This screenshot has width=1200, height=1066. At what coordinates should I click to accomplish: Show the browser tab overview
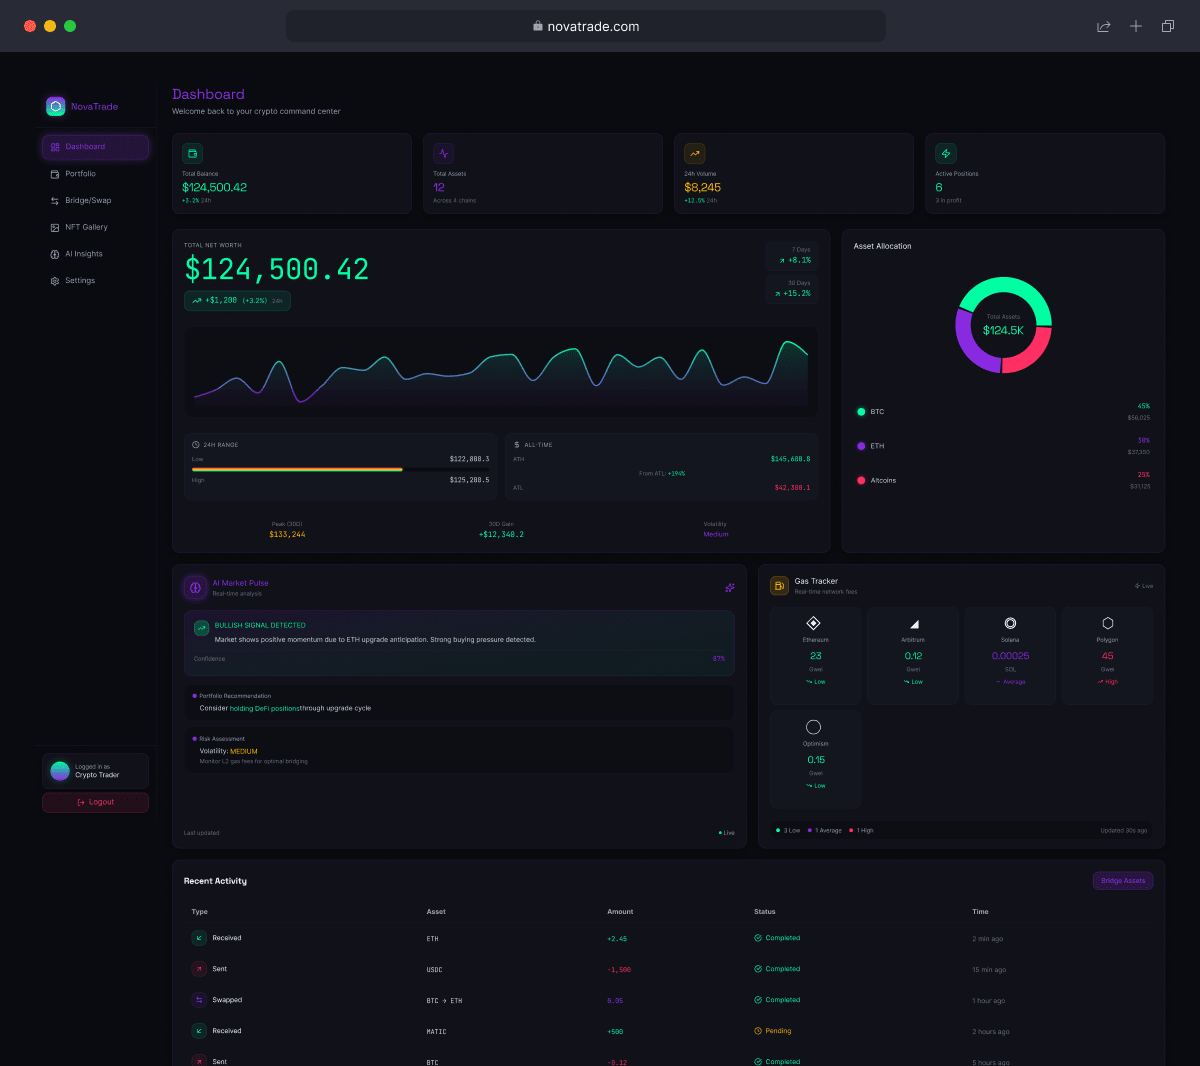pos(1167,26)
